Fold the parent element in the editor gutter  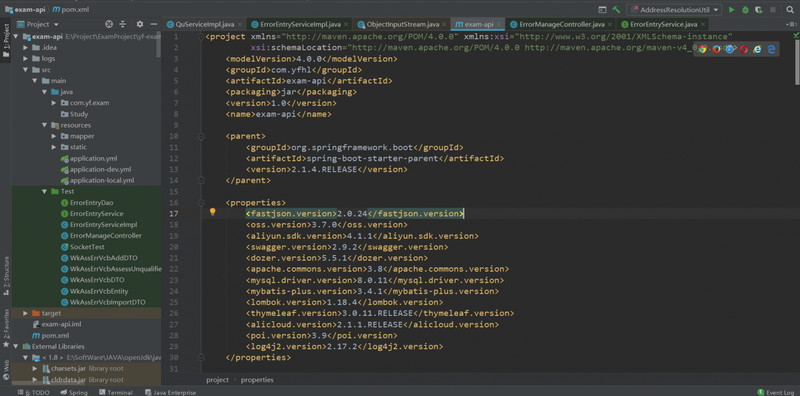click(201, 136)
